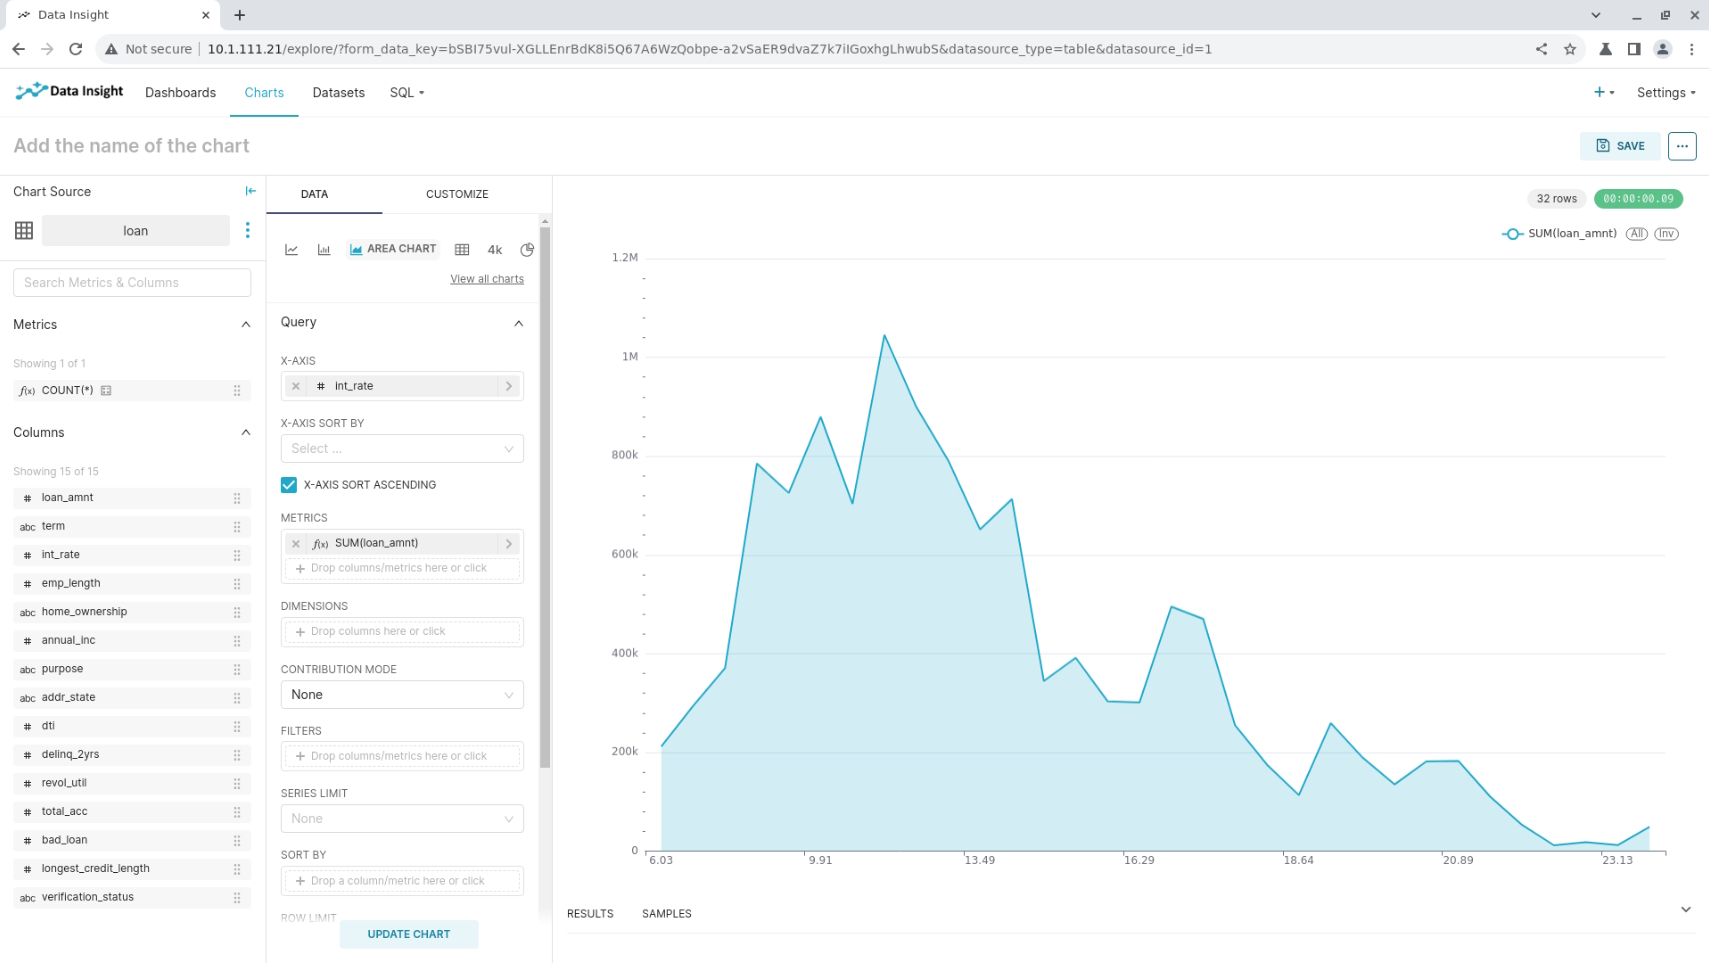The height and width of the screenshot is (963, 1709).
Task: Open the X-AXIS SORT BY dropdown
Action: [401, 448]
